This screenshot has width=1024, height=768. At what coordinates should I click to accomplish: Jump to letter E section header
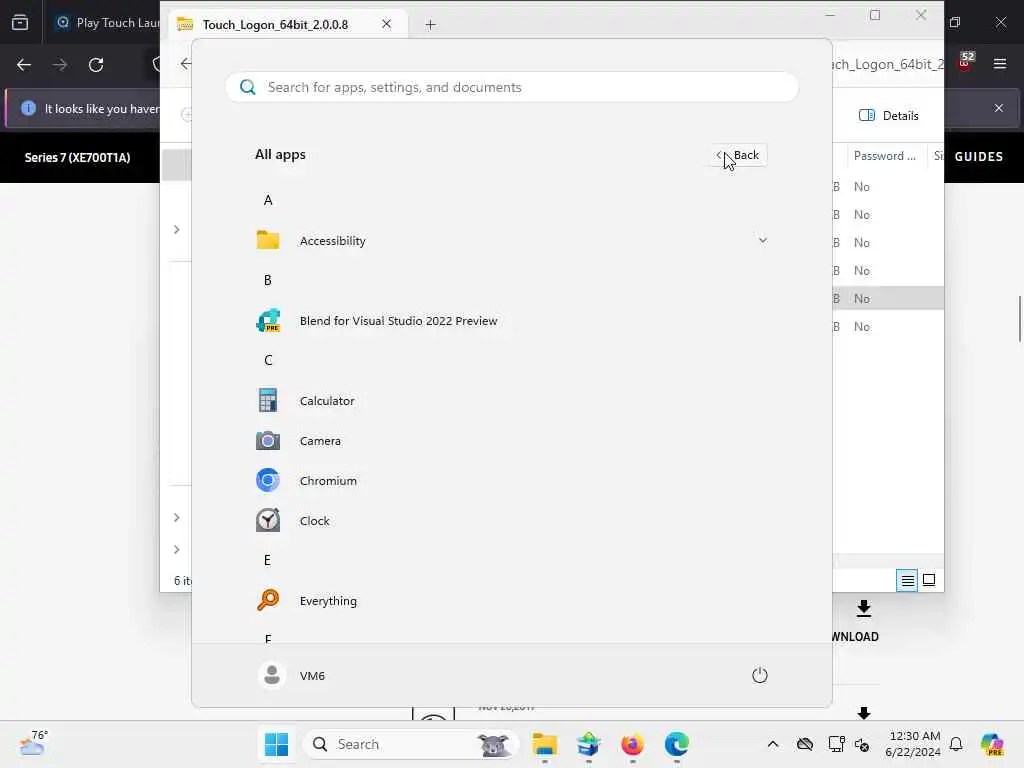pyautogui.click(x=268, y=560)
